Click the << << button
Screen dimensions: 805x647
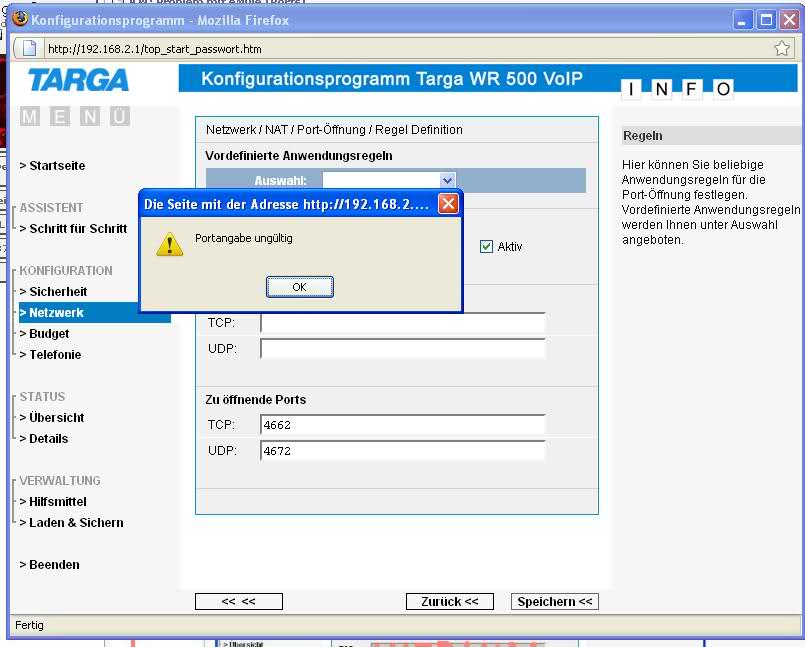(x=239, y=601)
